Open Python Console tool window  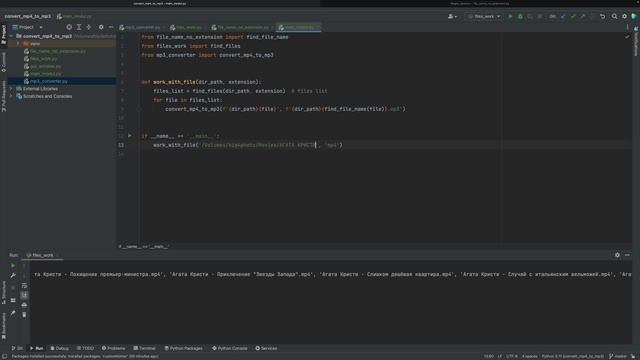[x=230, y=348]
